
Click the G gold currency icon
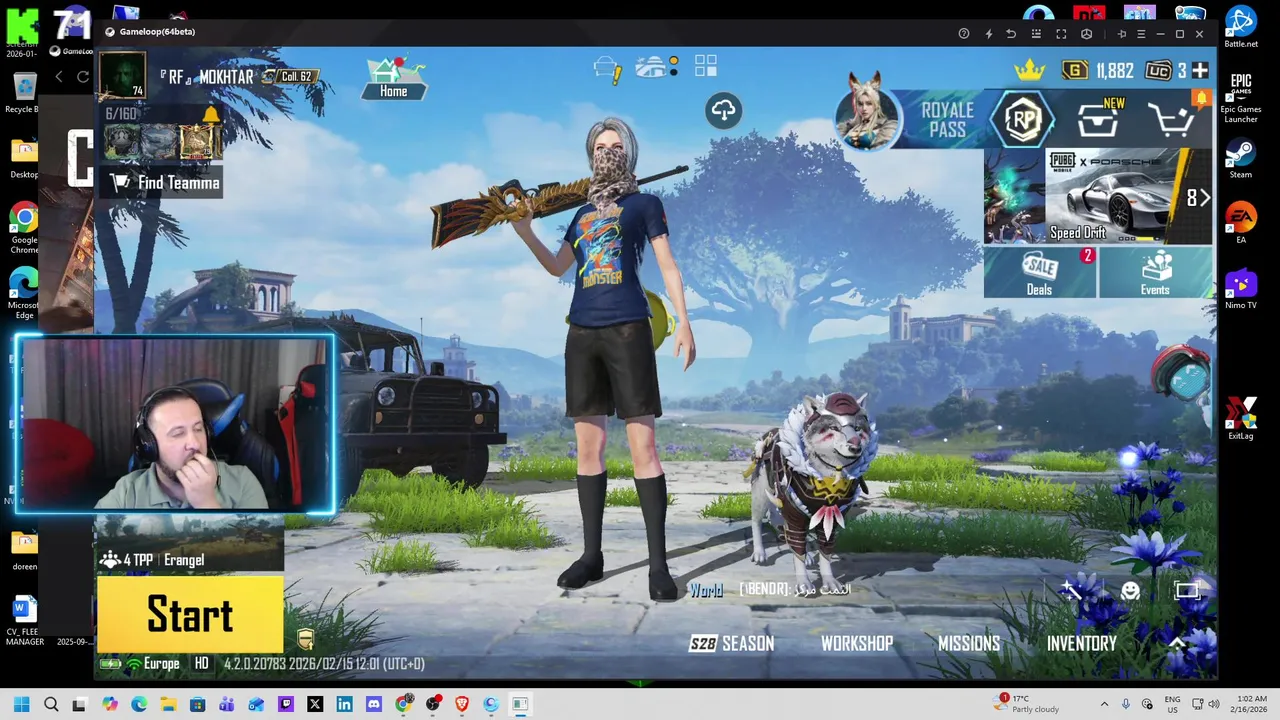tap(1075, 70)
